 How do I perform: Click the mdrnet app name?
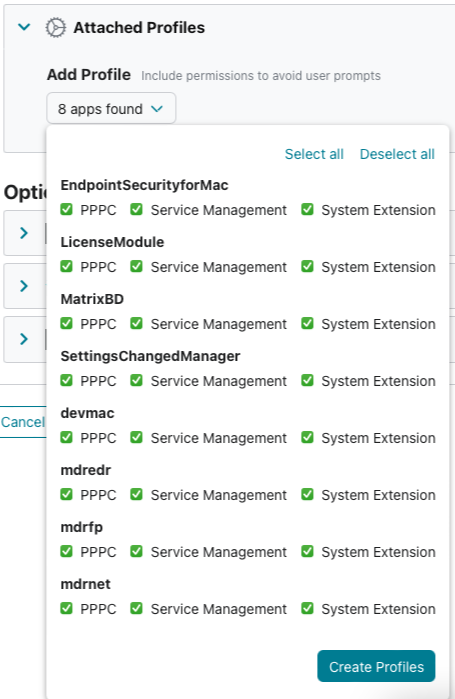pos(86,584)
